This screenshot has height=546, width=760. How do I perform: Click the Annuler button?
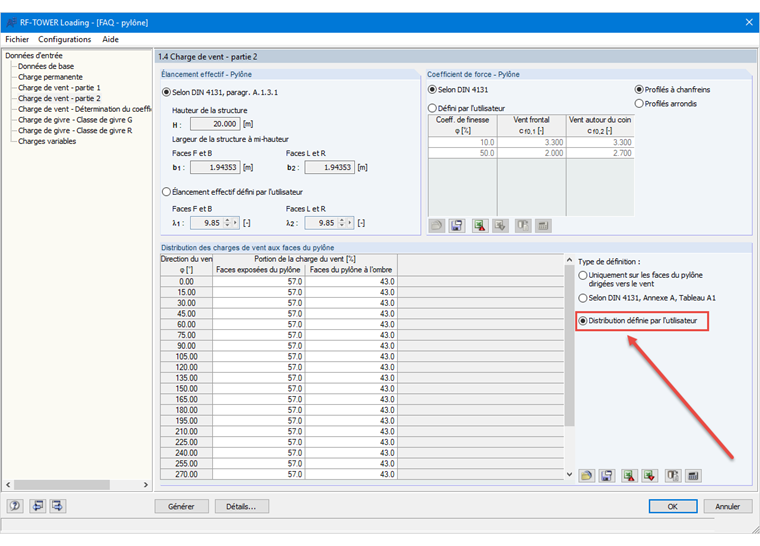pos(728,506)
